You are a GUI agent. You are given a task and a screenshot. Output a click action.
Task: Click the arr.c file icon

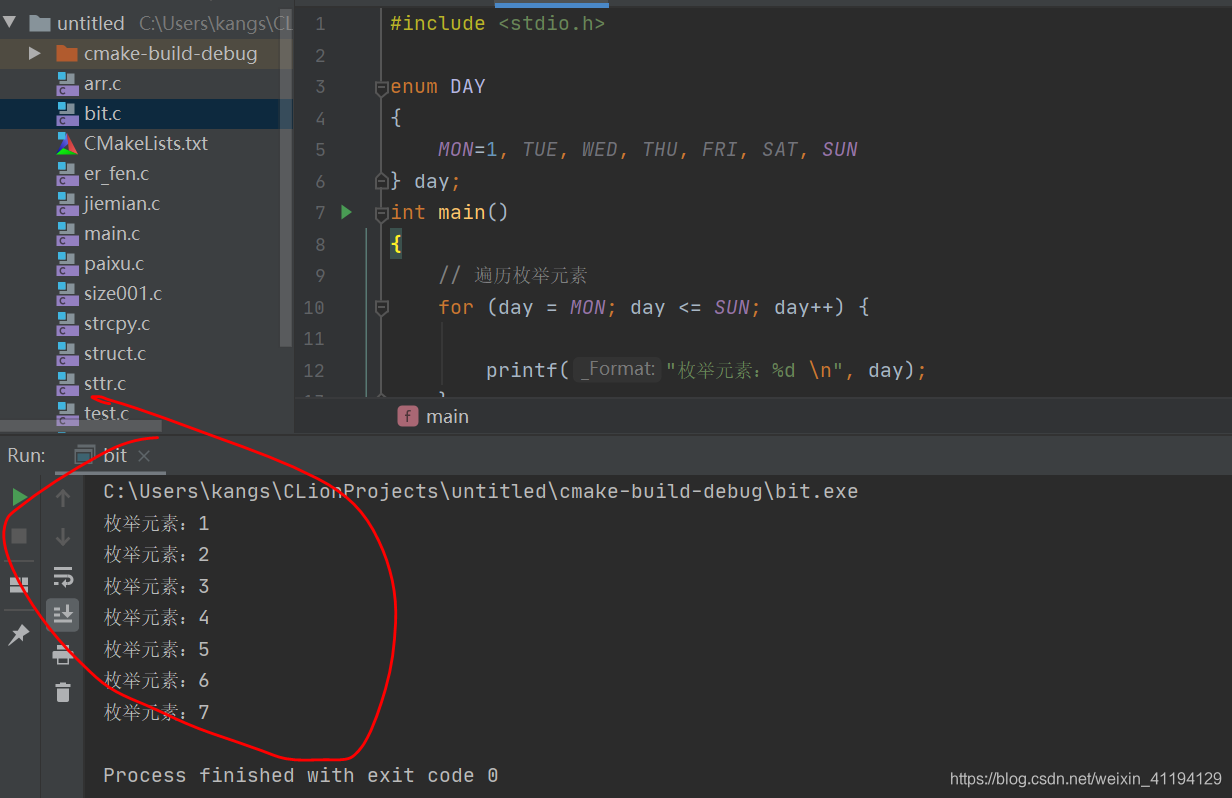point(67,83)
